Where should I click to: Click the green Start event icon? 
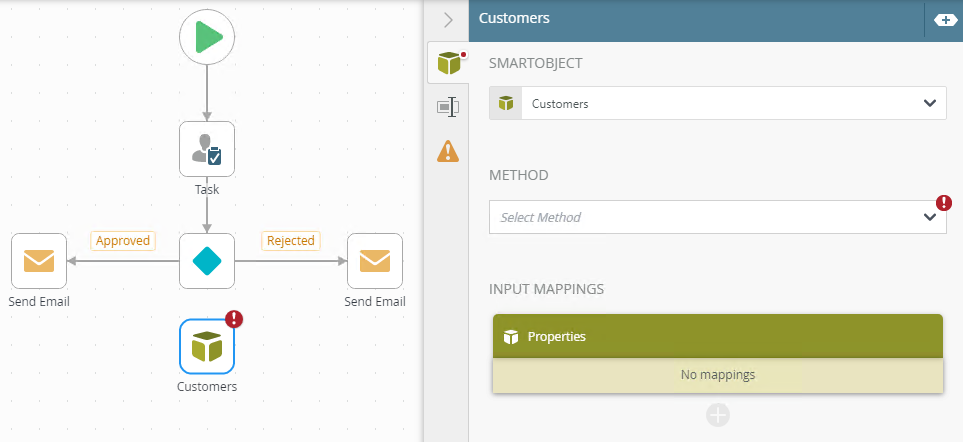pyautogui.click(x=207, y=37)
